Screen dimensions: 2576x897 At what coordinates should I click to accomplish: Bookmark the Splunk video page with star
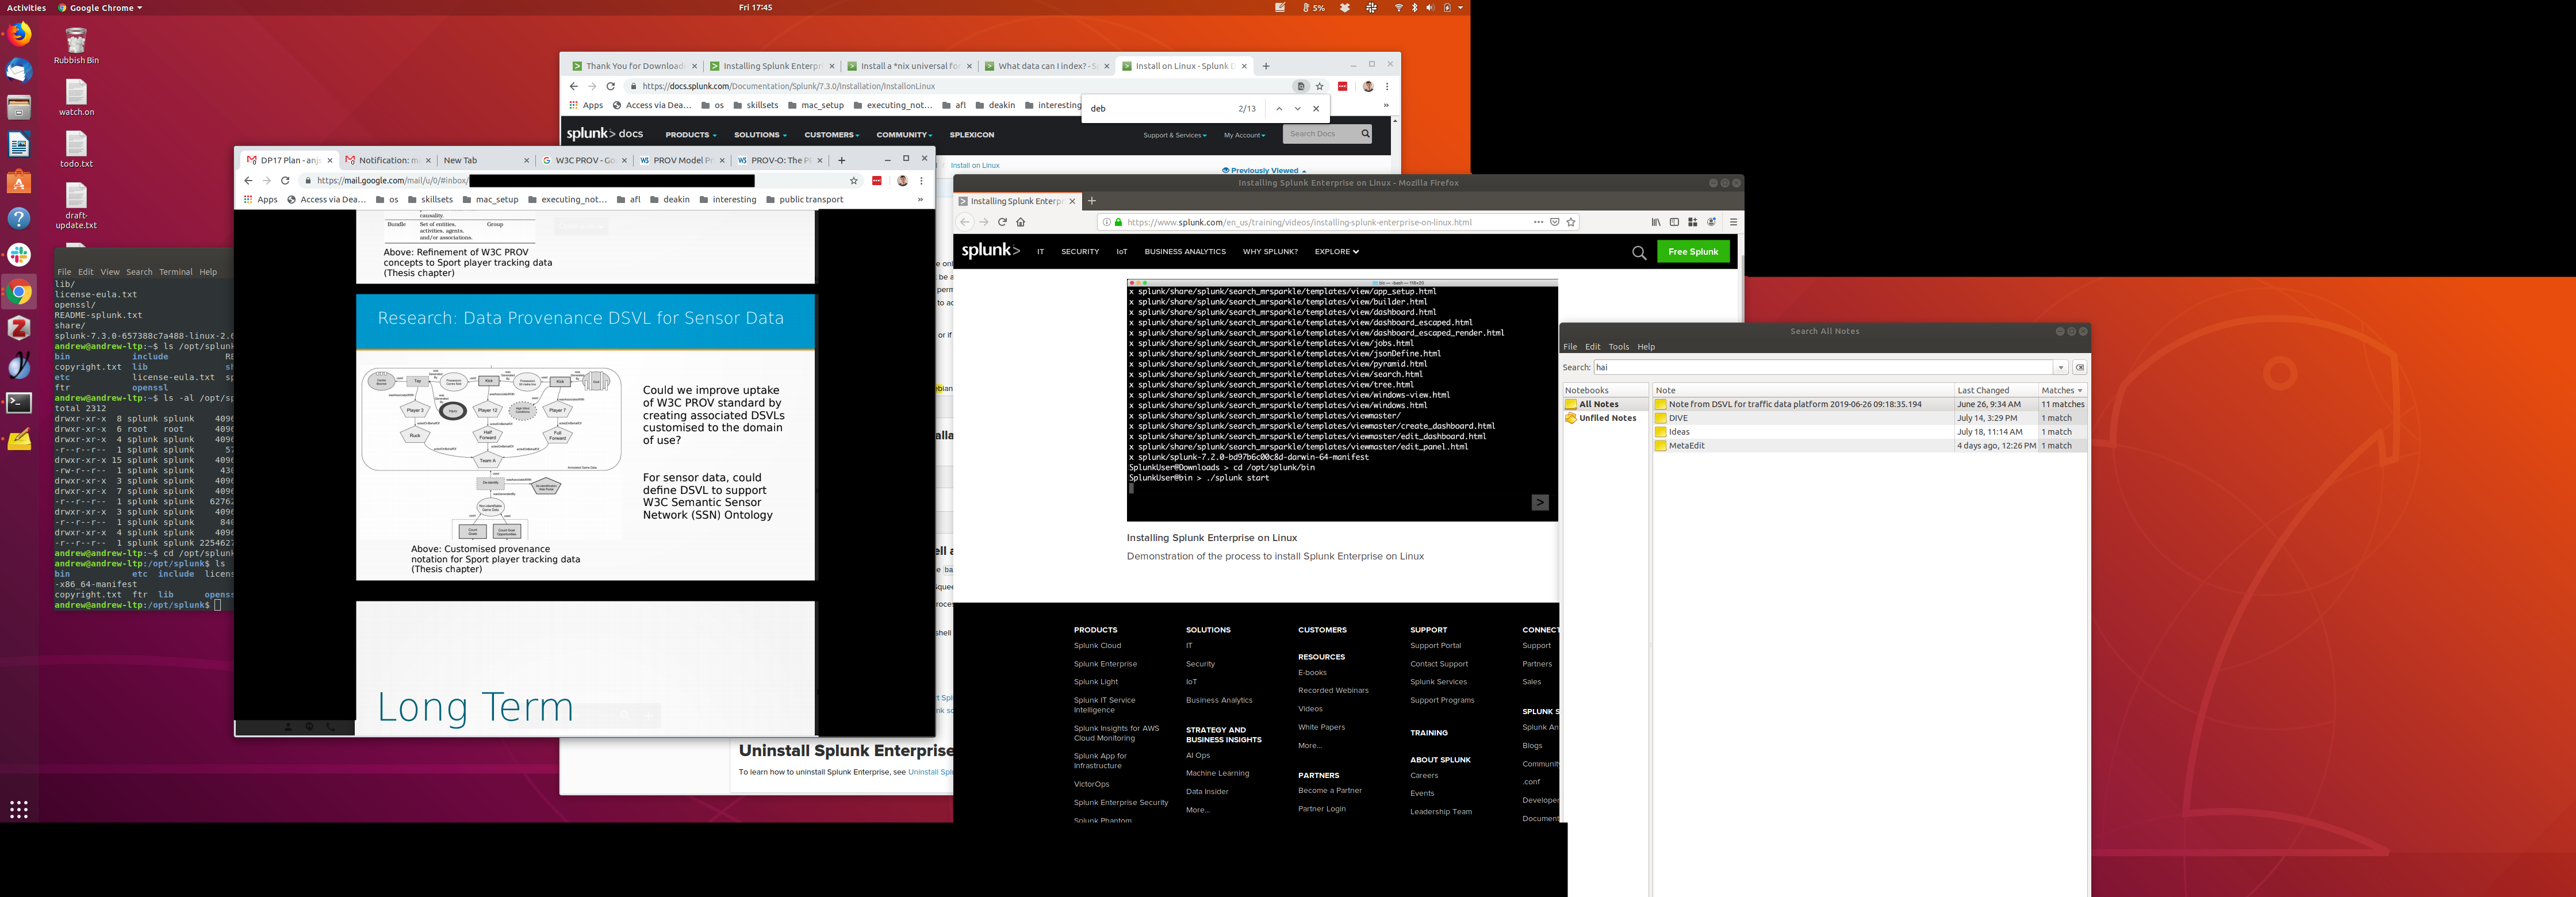click(1572, 222)
